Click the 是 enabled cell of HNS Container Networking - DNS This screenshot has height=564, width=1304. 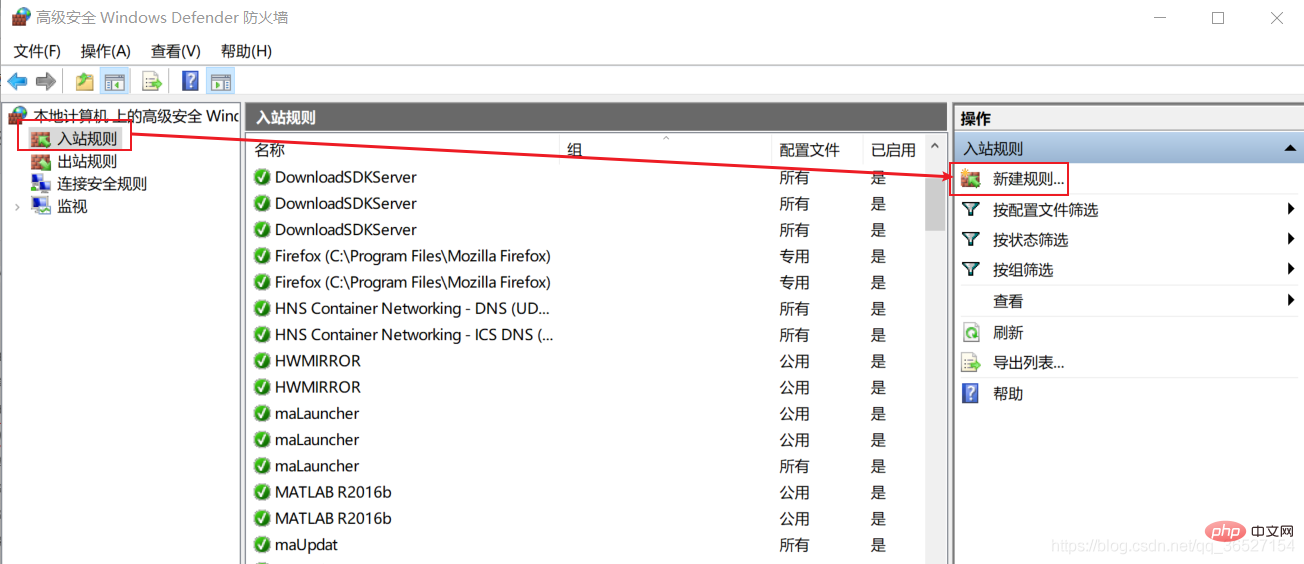click(x=879, y=309)
